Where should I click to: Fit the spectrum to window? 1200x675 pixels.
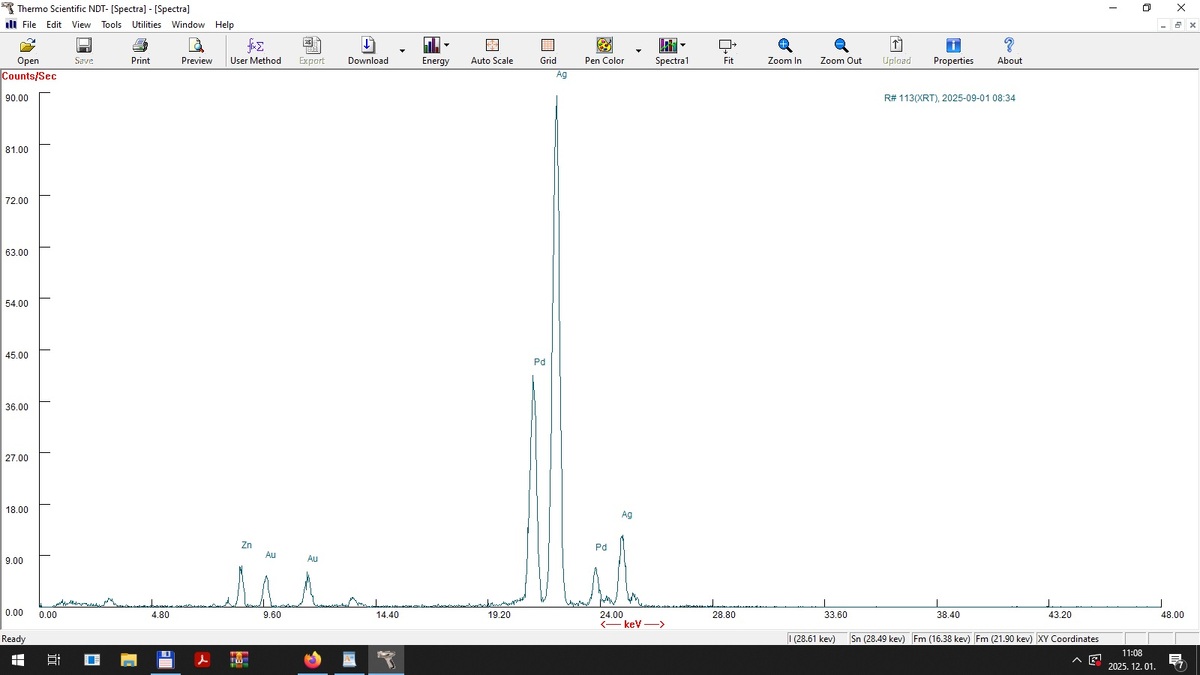pyautogui.click(x=728, y=51)
